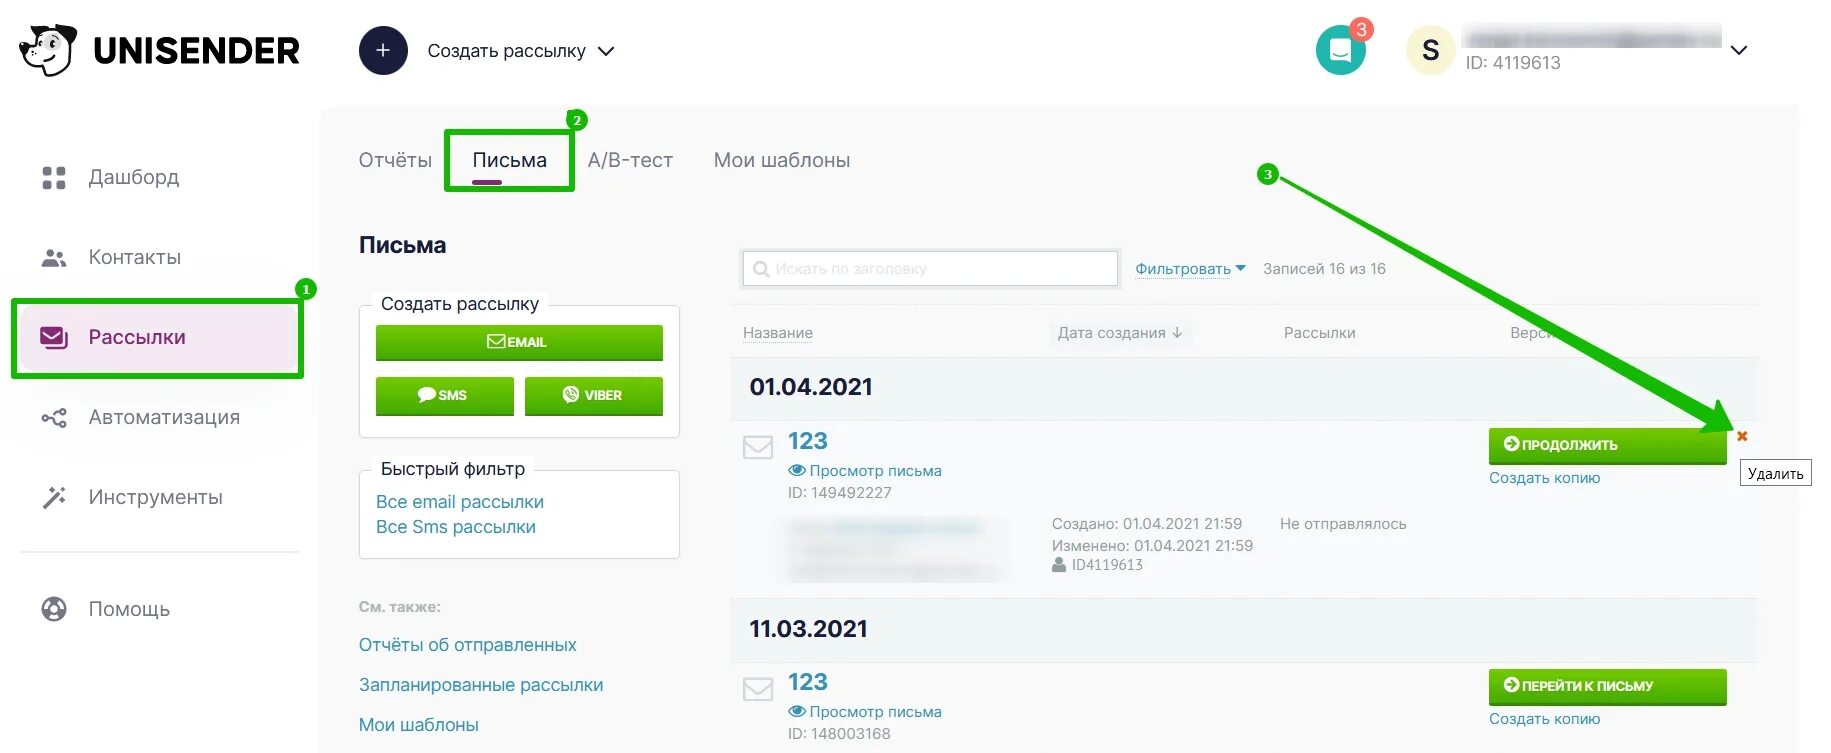This screenshot has width=1831, height=753.
Task: Open letter 123 with ID 148003168
Action: [808, 682]
